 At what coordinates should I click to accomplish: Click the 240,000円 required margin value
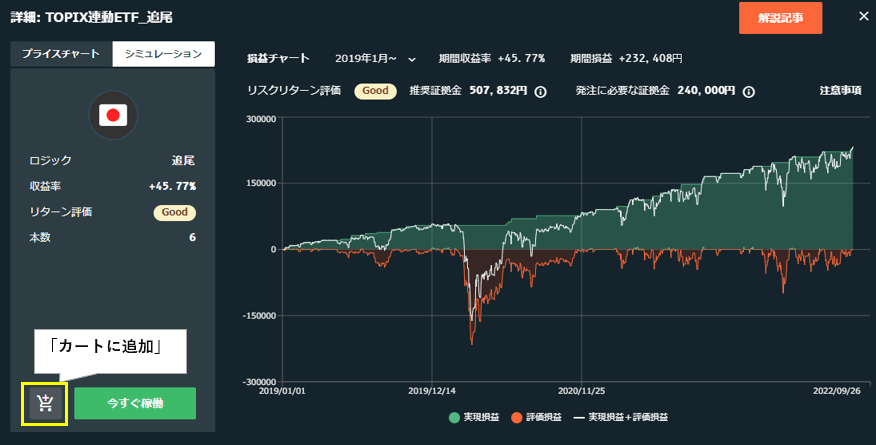[706, 90]
